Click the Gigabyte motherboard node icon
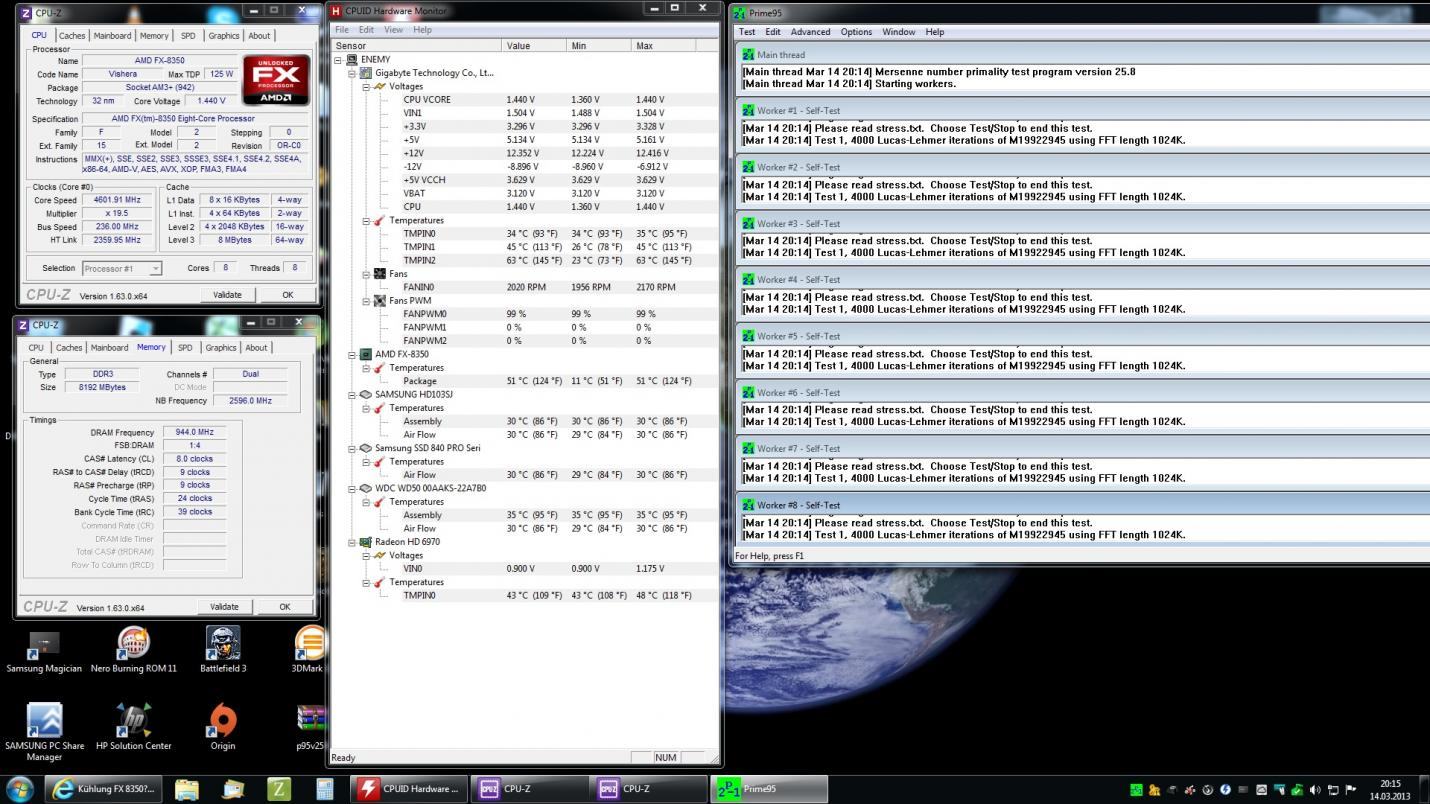The height and width of the screenshot is (804, 1430). point(366,73)
